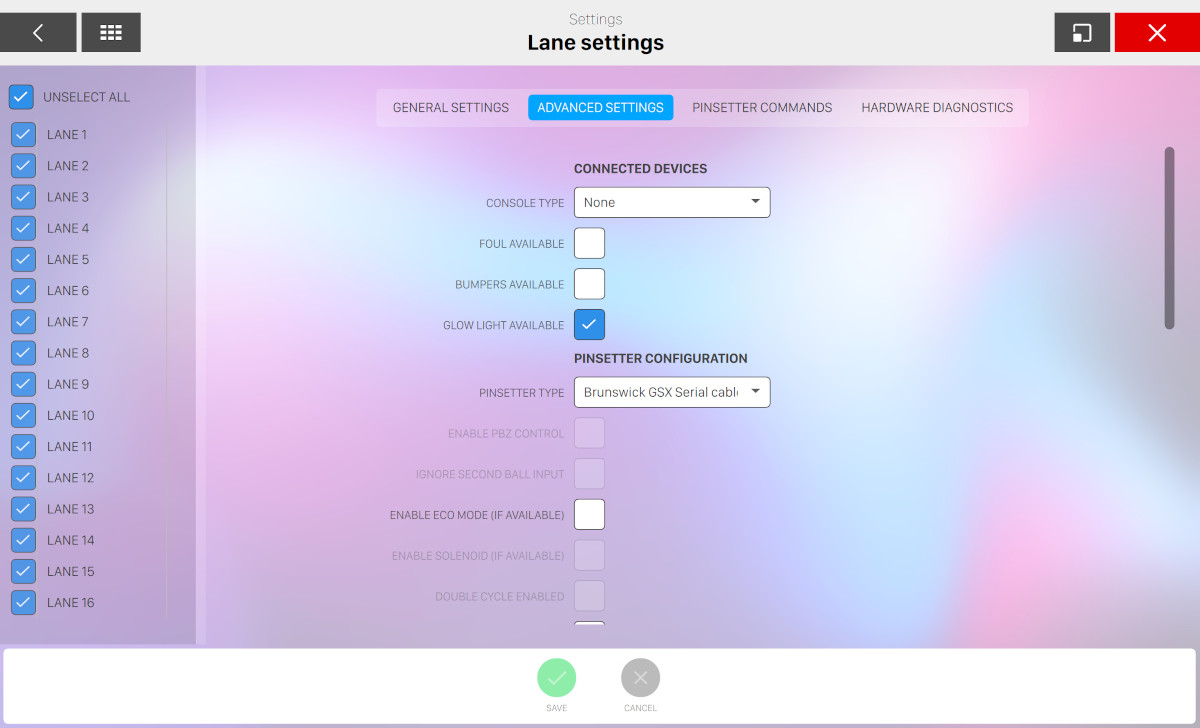The image size is (1200, 728).
Task: Open the grid menu icon
Action: point(111,33)
